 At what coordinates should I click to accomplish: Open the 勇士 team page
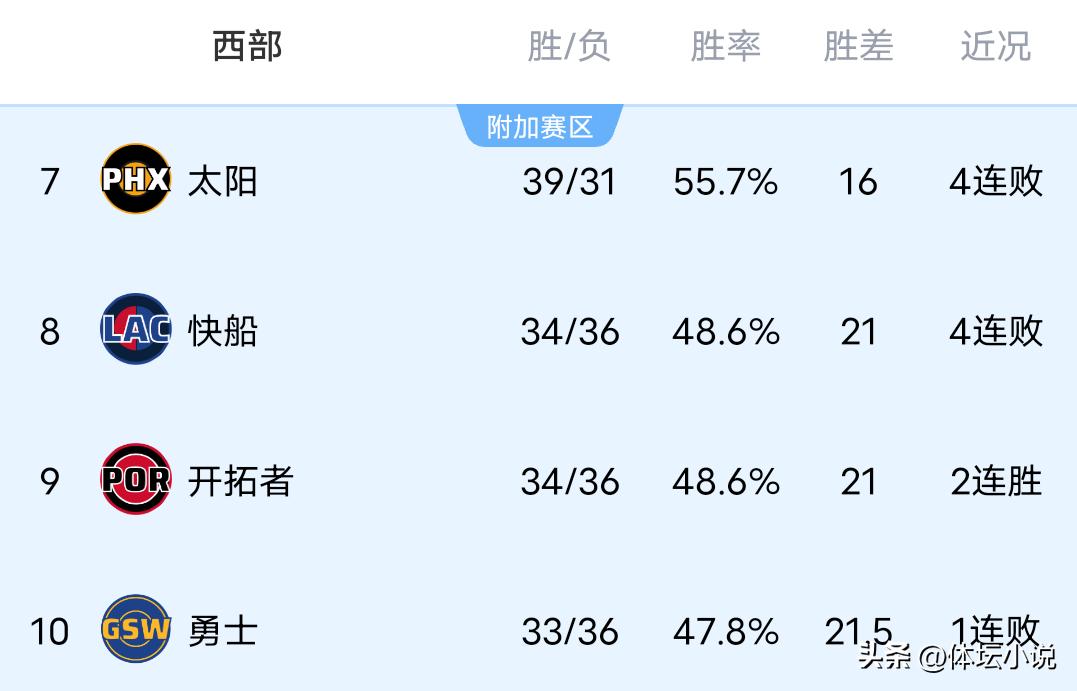coord(222,631)
